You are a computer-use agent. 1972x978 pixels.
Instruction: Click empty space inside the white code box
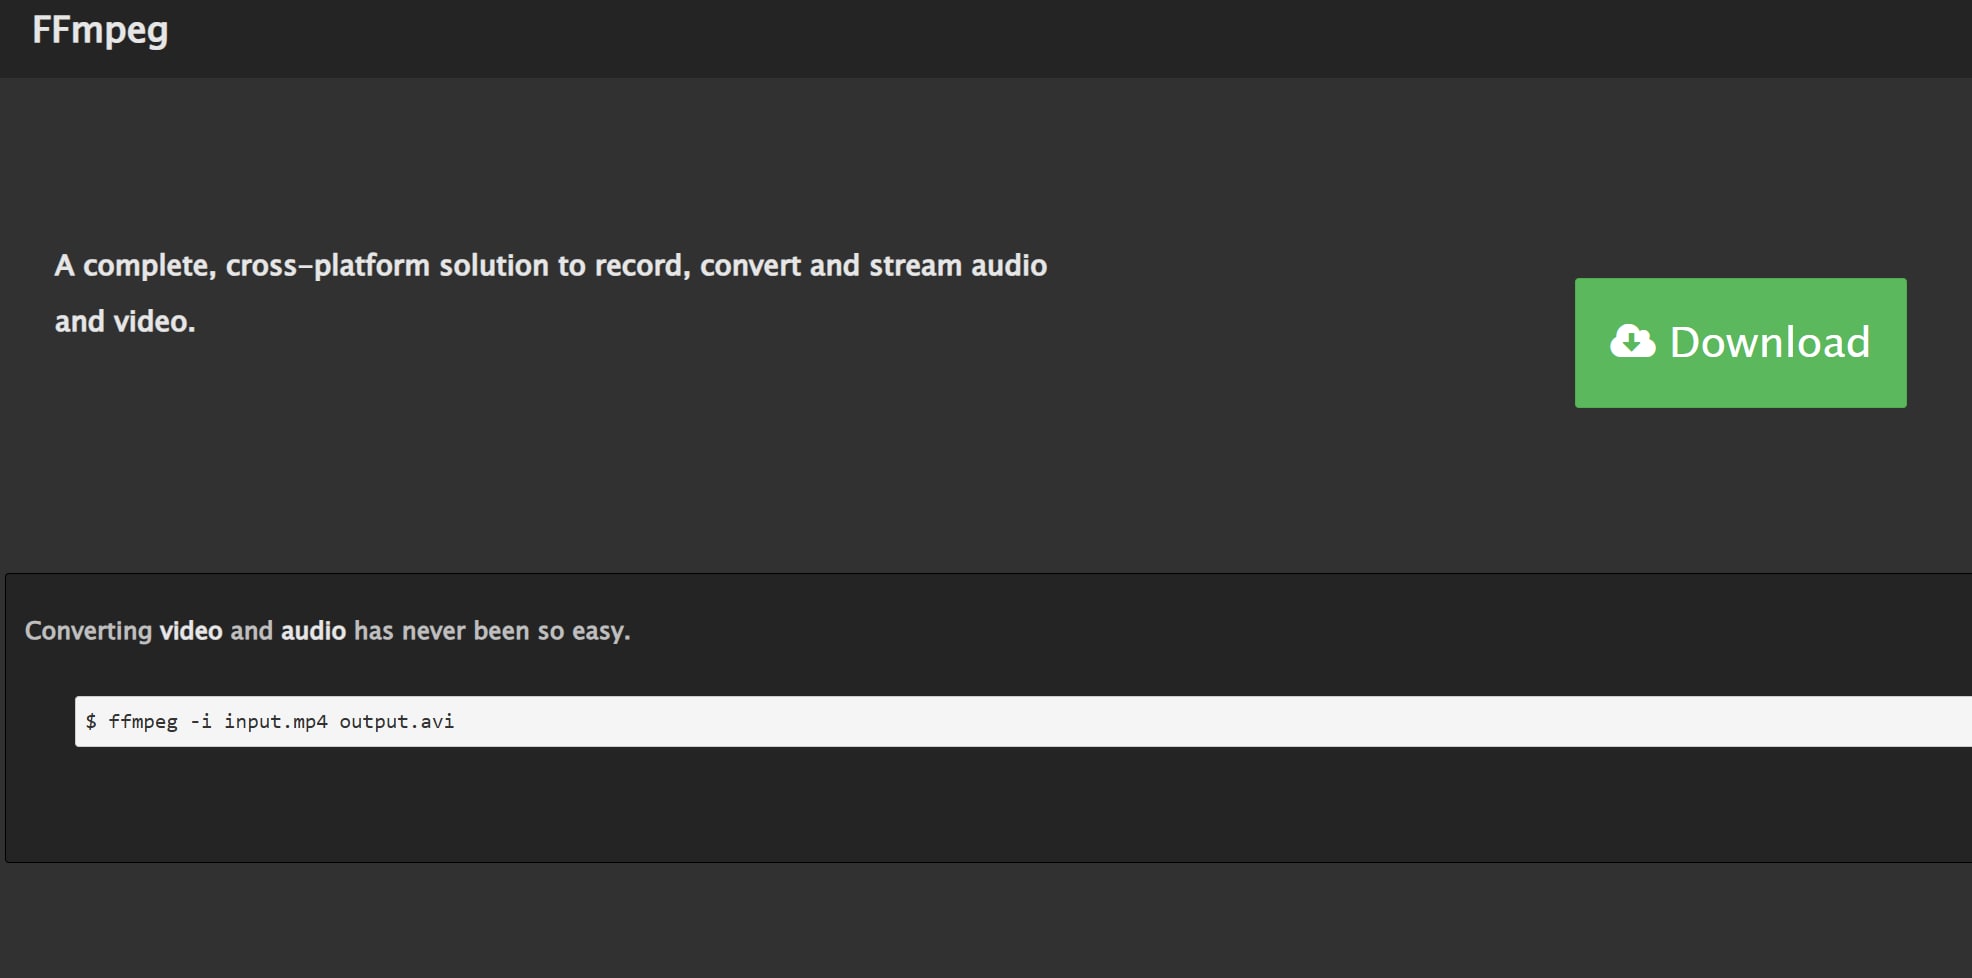coord(1100,722)
